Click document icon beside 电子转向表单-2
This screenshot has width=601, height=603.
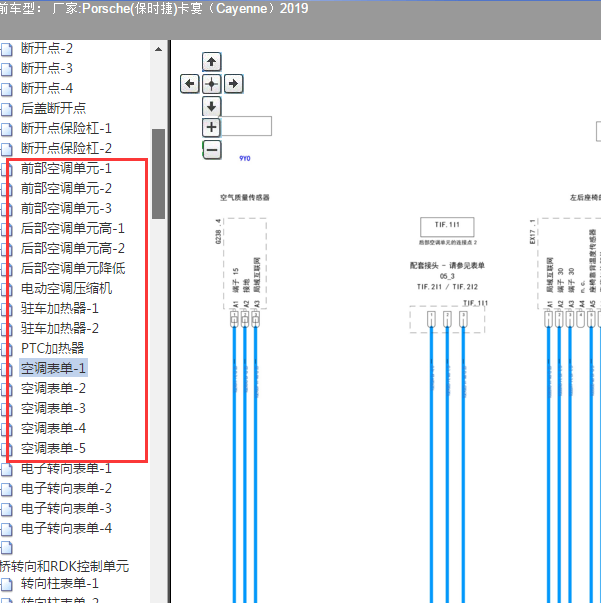[7, 490]
